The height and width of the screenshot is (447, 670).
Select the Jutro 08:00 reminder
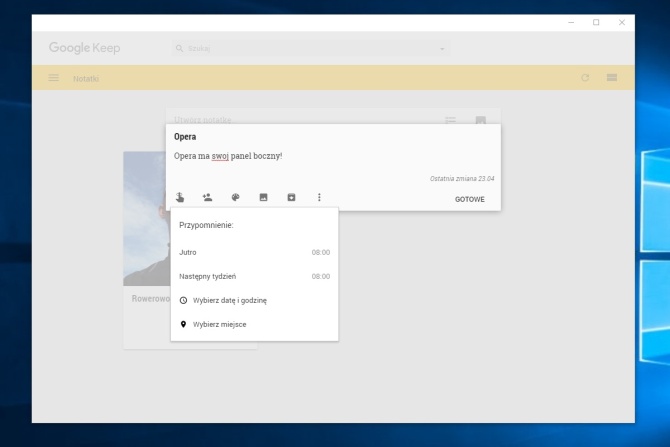tap(254, 252)
